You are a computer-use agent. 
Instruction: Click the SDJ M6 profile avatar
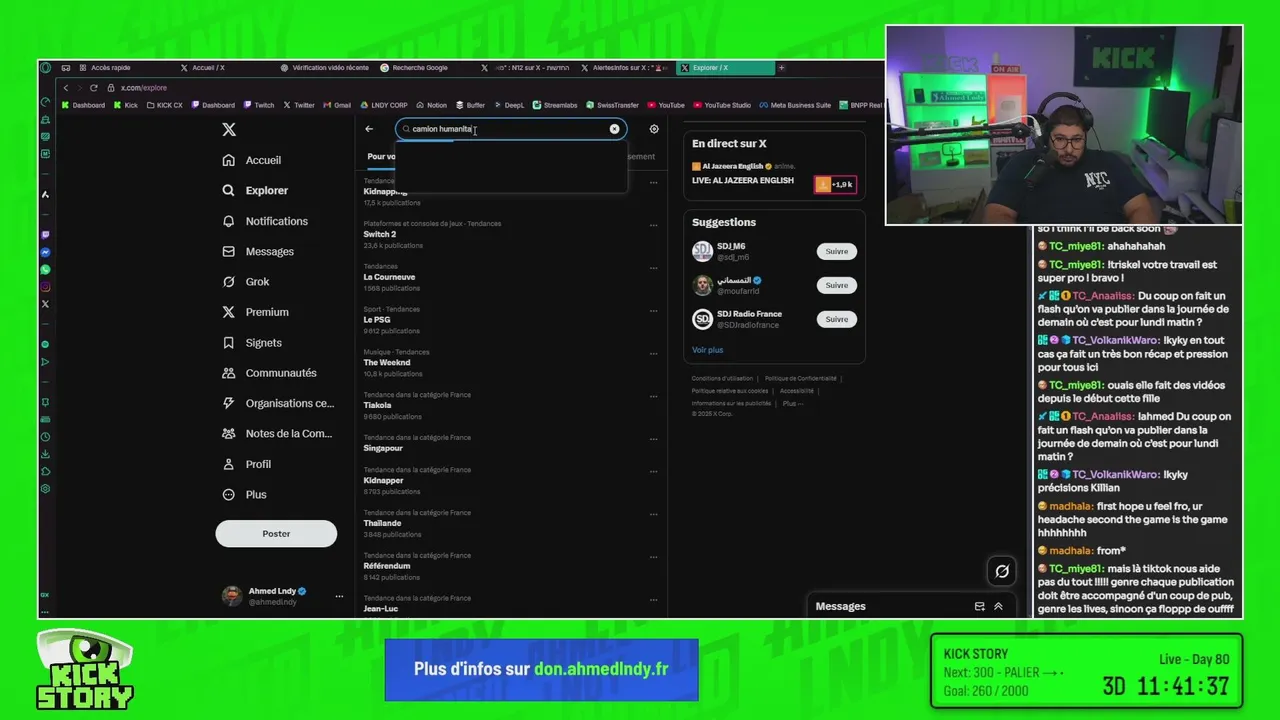coord(702,251)
